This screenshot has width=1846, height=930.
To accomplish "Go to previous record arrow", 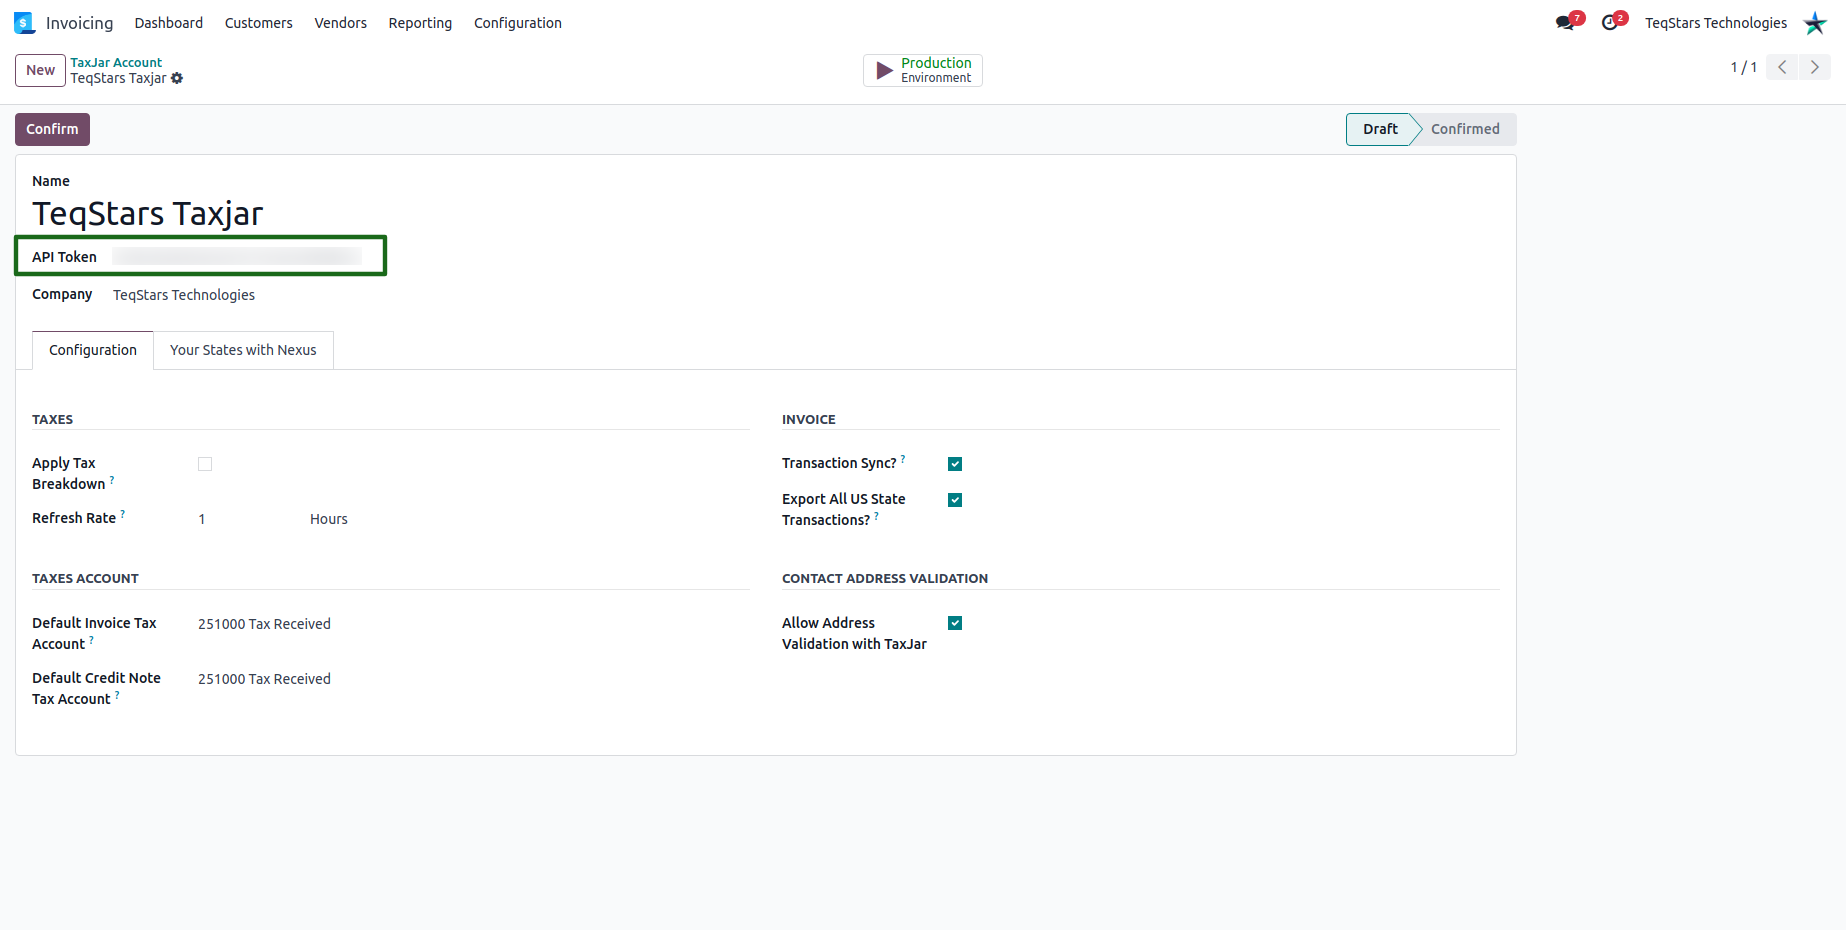I will 1782,67.
